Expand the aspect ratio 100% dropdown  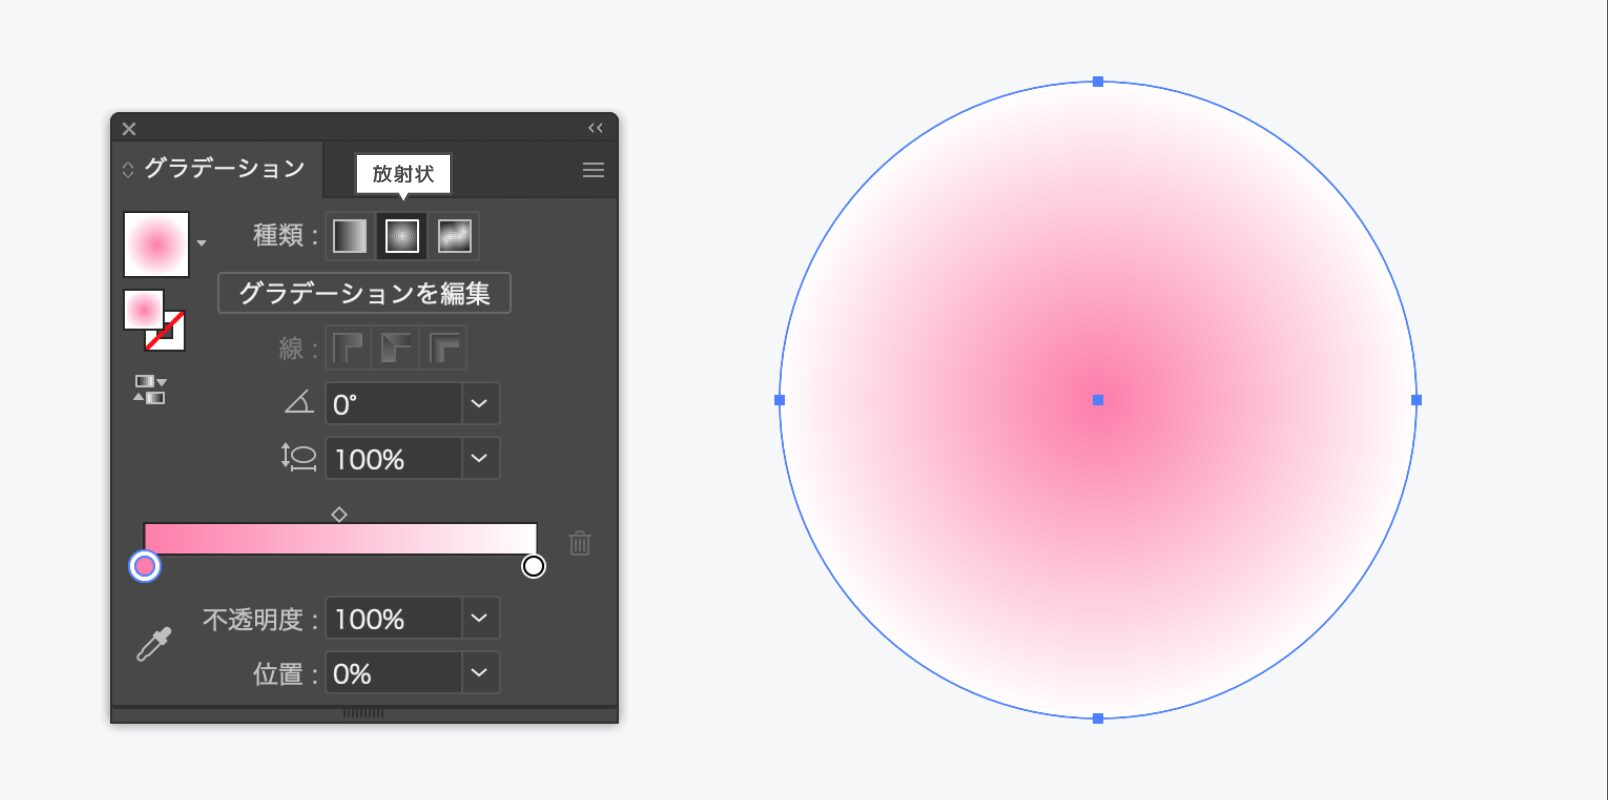pos(479,459)
